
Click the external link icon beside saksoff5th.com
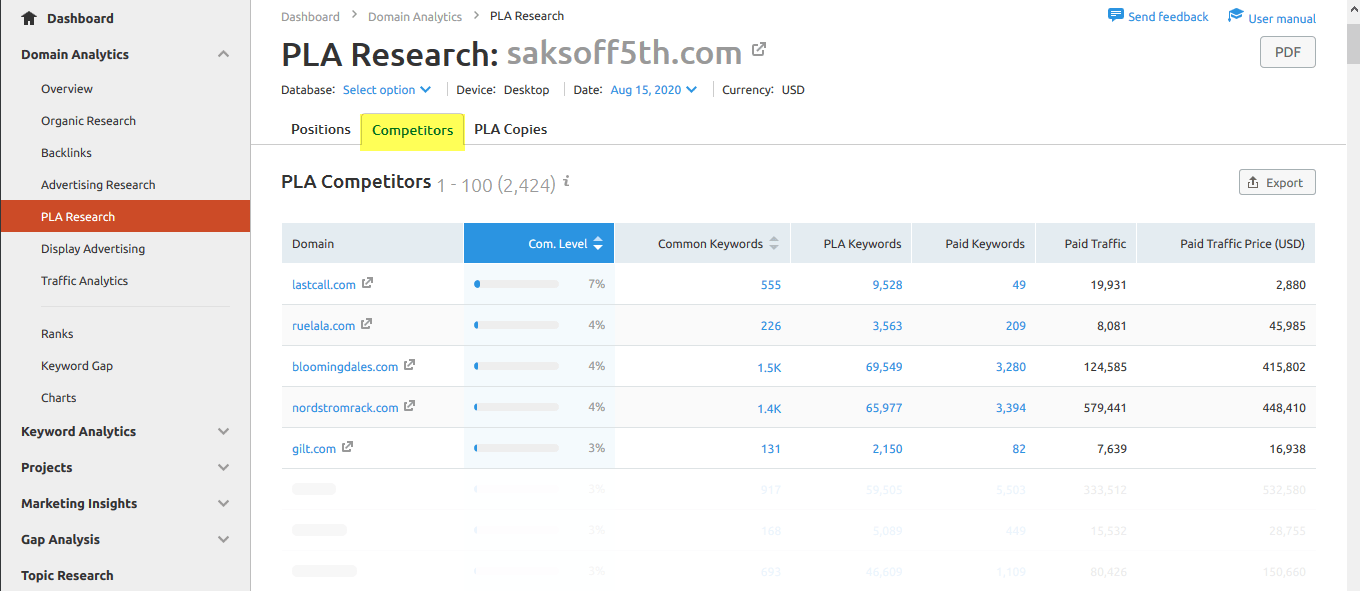click(759, 48)
